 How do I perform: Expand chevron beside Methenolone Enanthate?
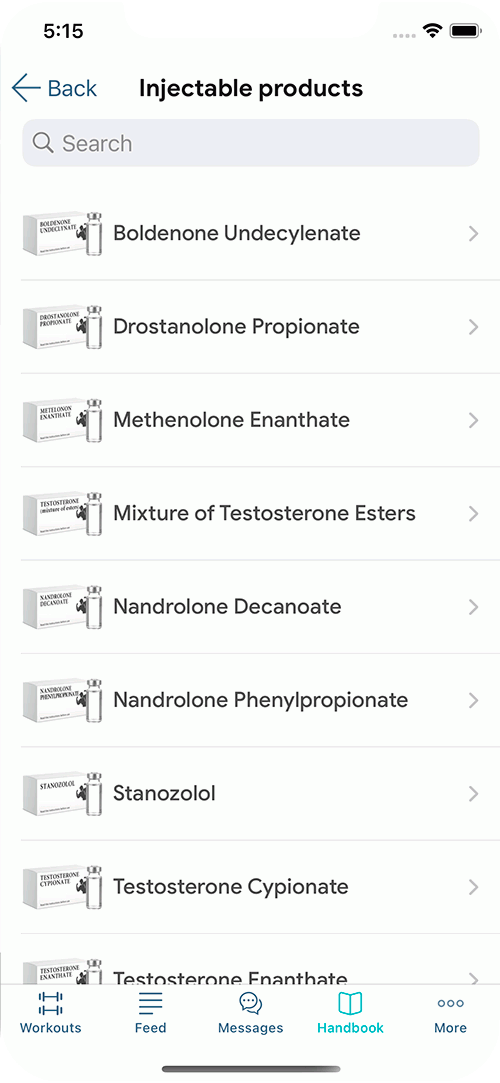(x=473, y=420)
